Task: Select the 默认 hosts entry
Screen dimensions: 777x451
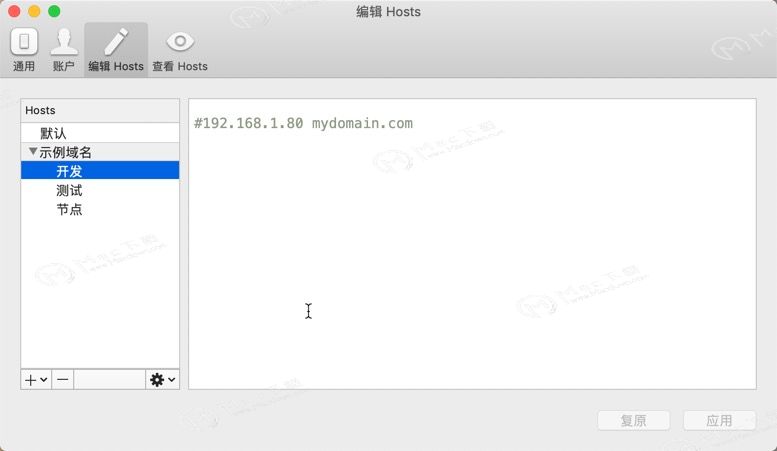Action: 100,133
